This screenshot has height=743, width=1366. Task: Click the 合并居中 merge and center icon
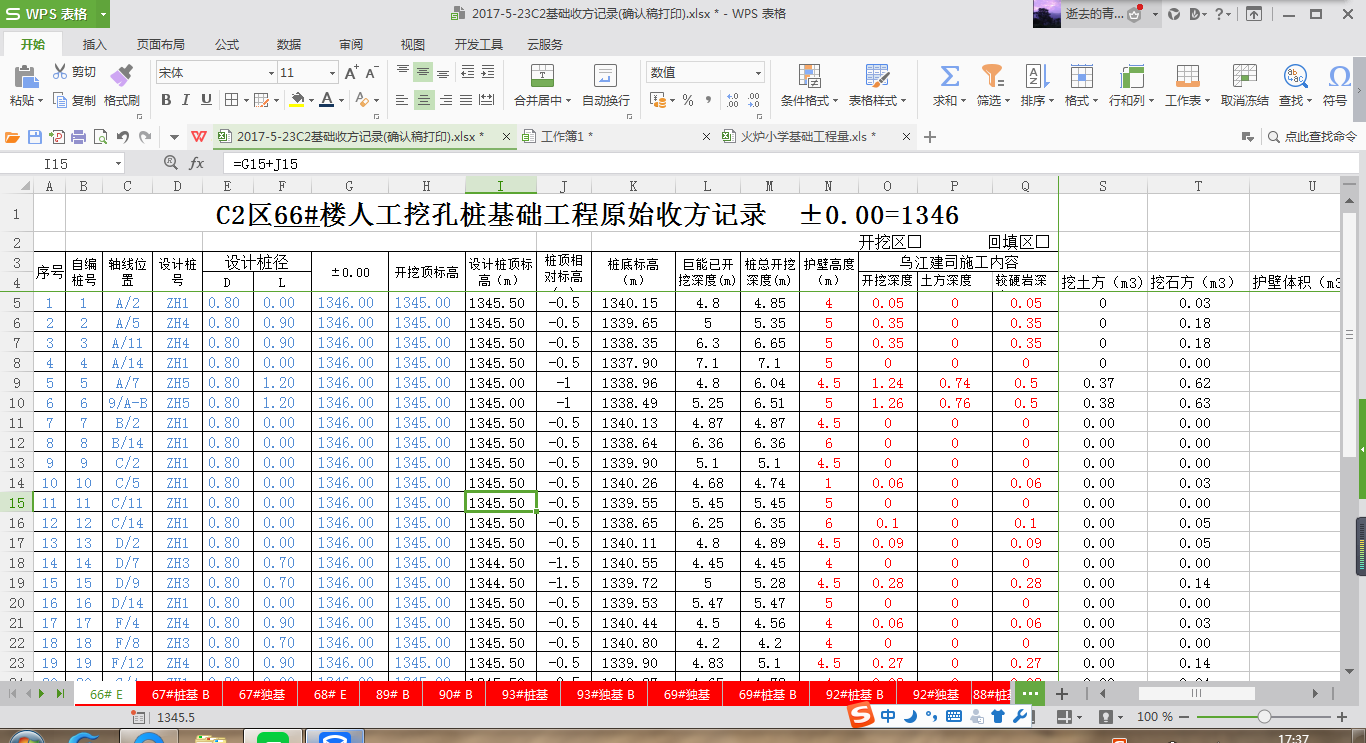click(542, 76)
